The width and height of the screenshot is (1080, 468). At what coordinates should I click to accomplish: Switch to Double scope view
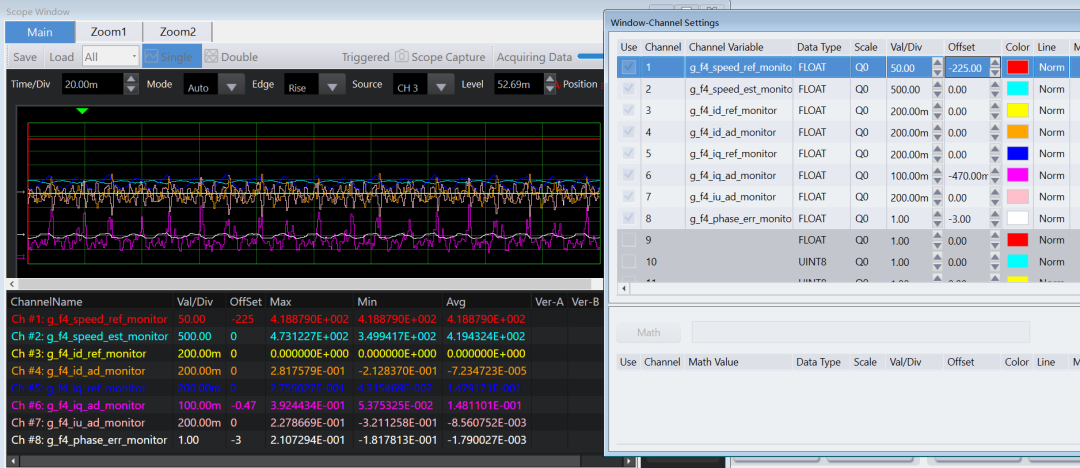coord(211,57)
